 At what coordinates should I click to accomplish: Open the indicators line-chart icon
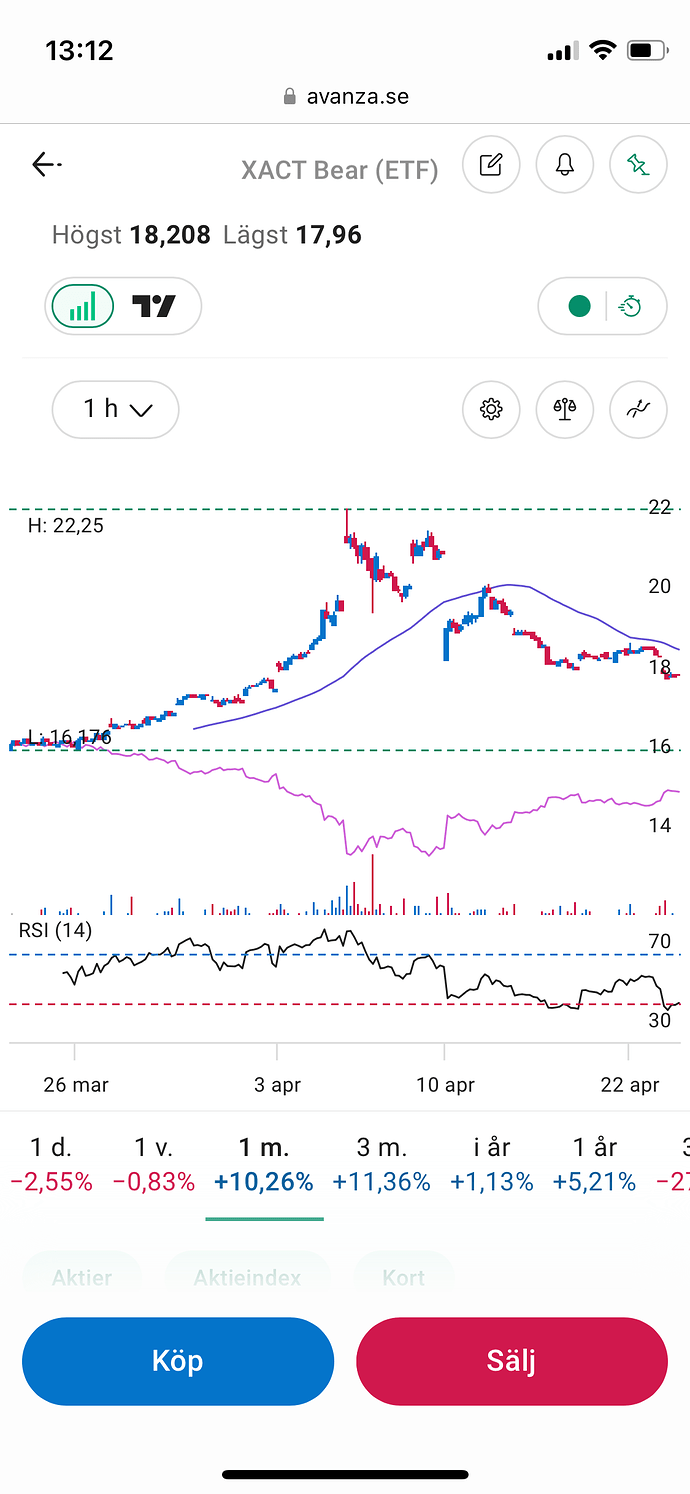[638, 409]
